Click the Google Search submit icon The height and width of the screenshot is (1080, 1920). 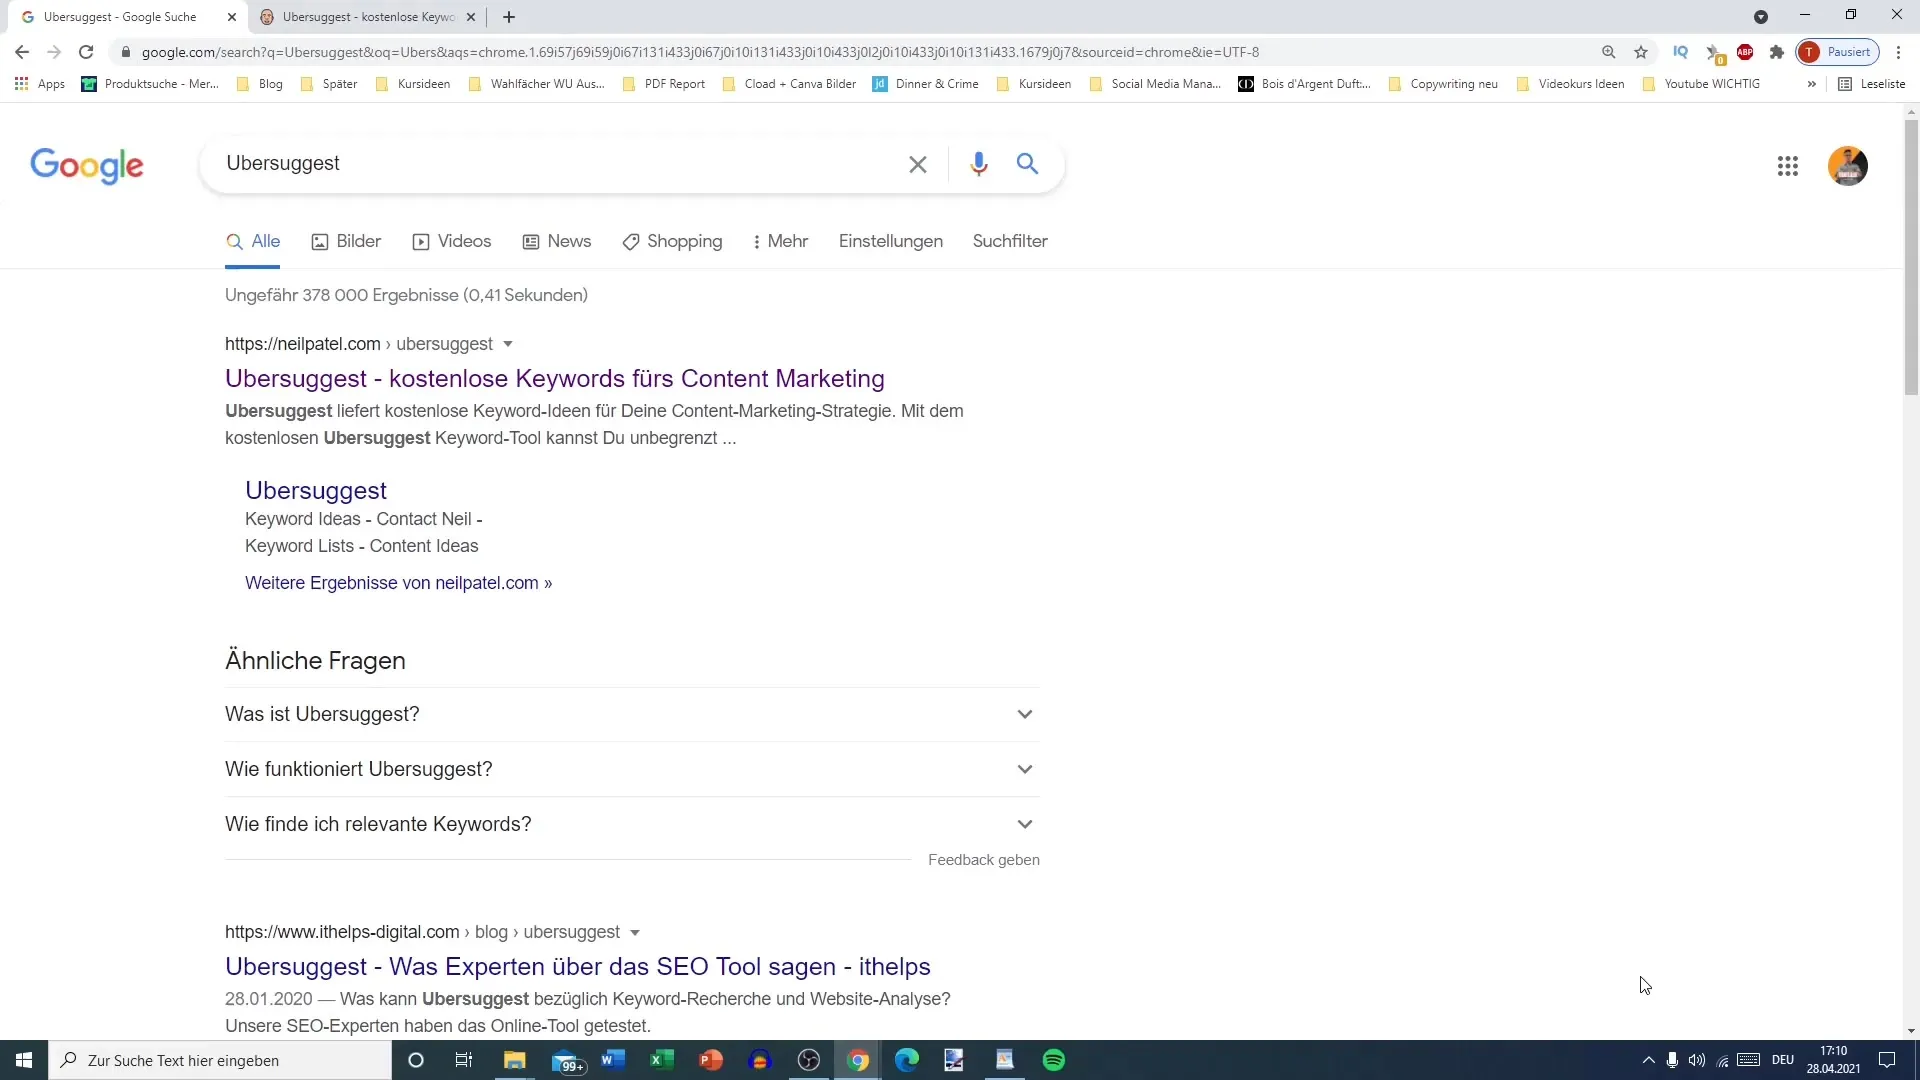(1029, 164)
